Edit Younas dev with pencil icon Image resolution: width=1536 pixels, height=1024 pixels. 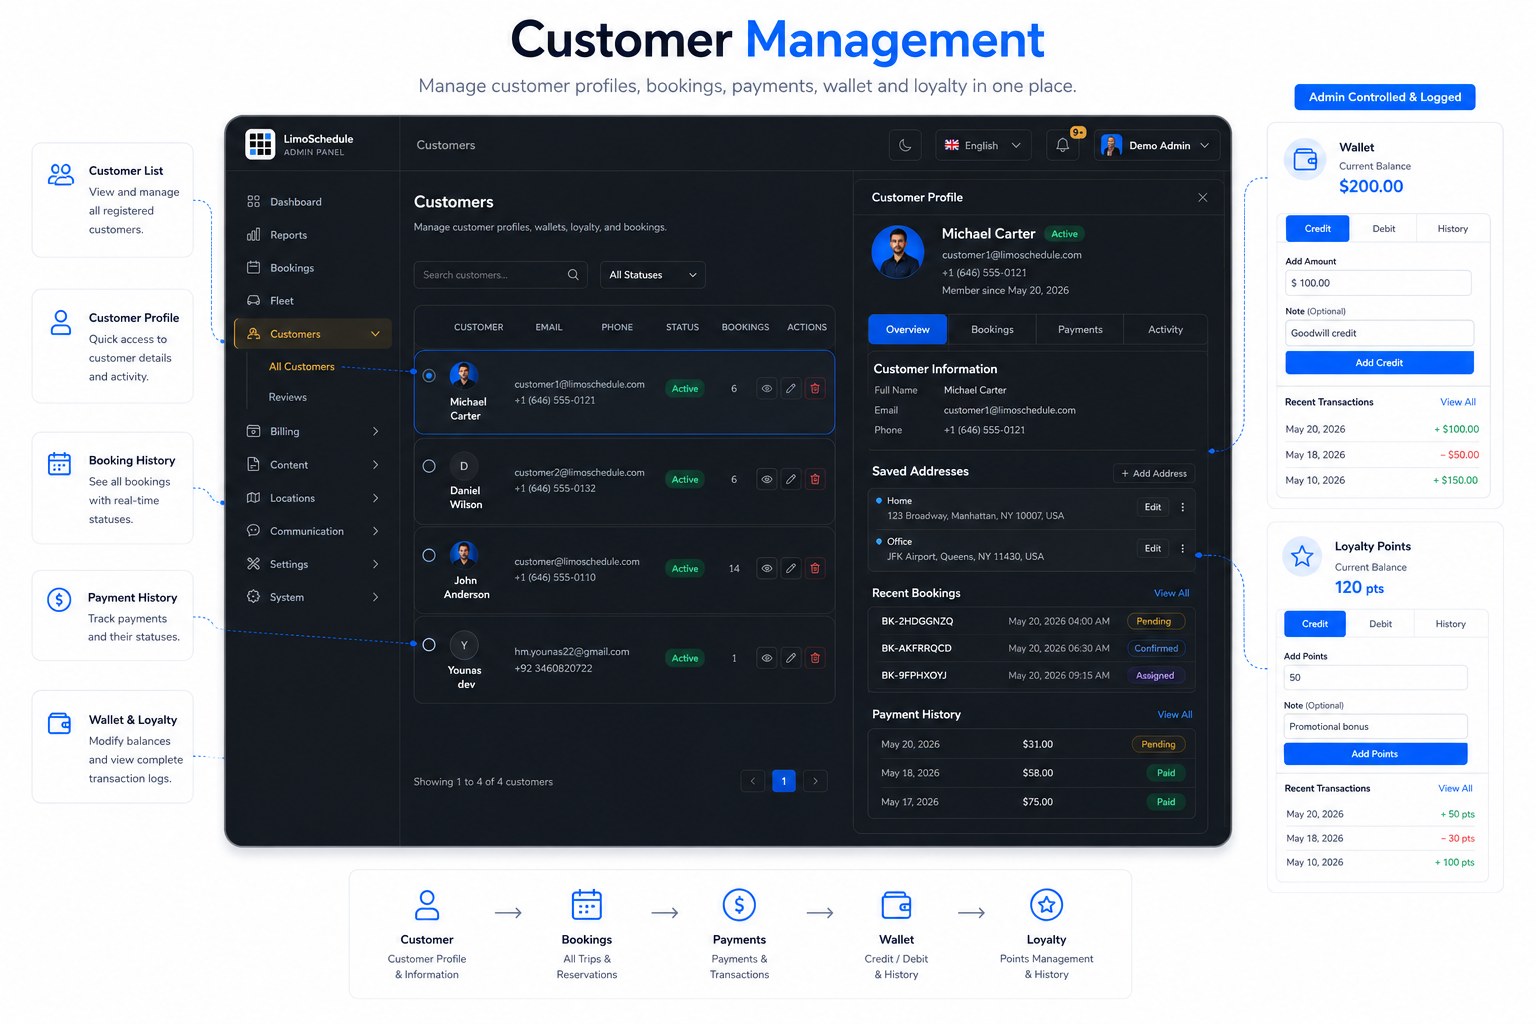click(x=791, y=658)
